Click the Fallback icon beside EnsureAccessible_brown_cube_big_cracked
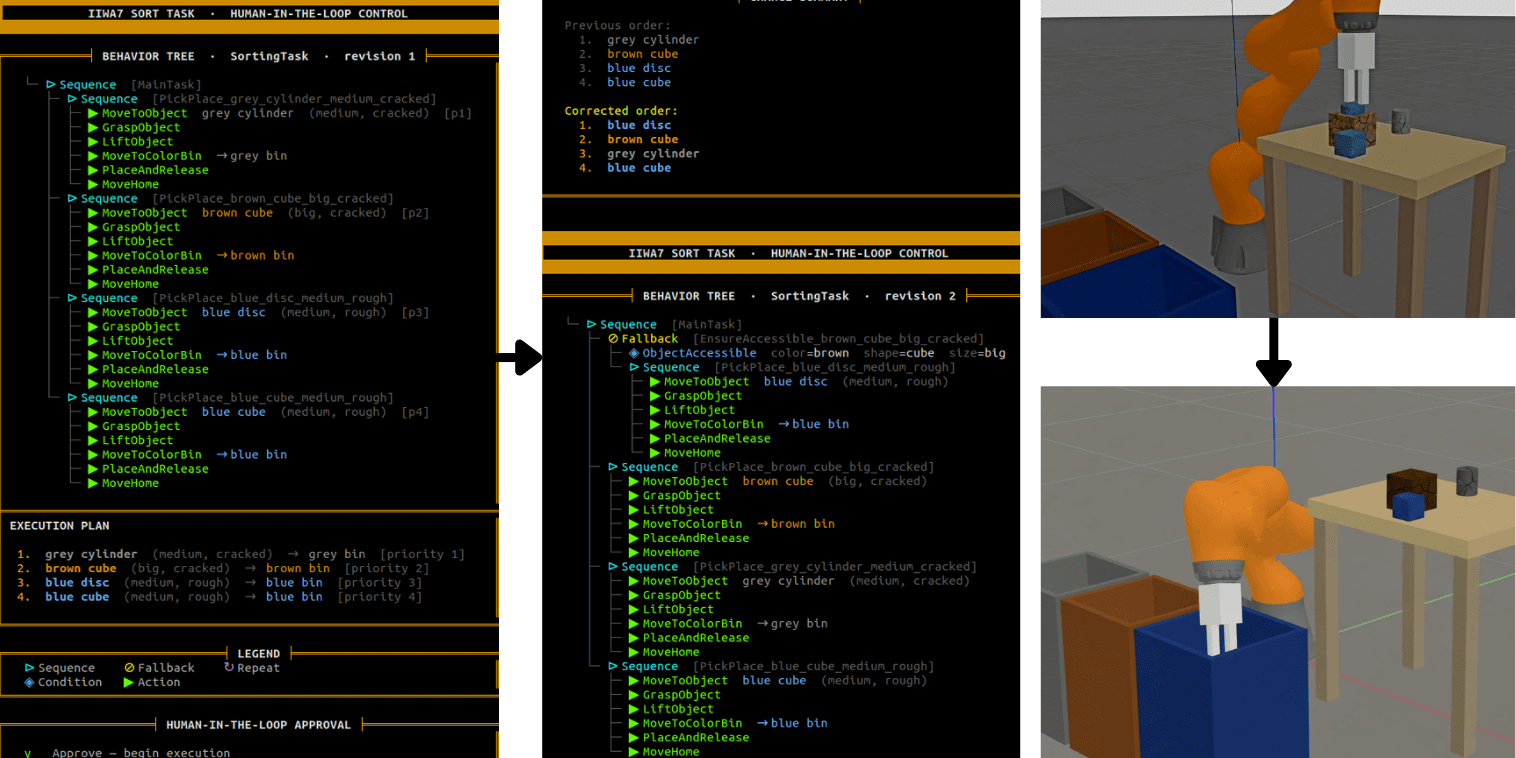The width and height of the screenshot is (1516, 758). click(x=613, y=339)
